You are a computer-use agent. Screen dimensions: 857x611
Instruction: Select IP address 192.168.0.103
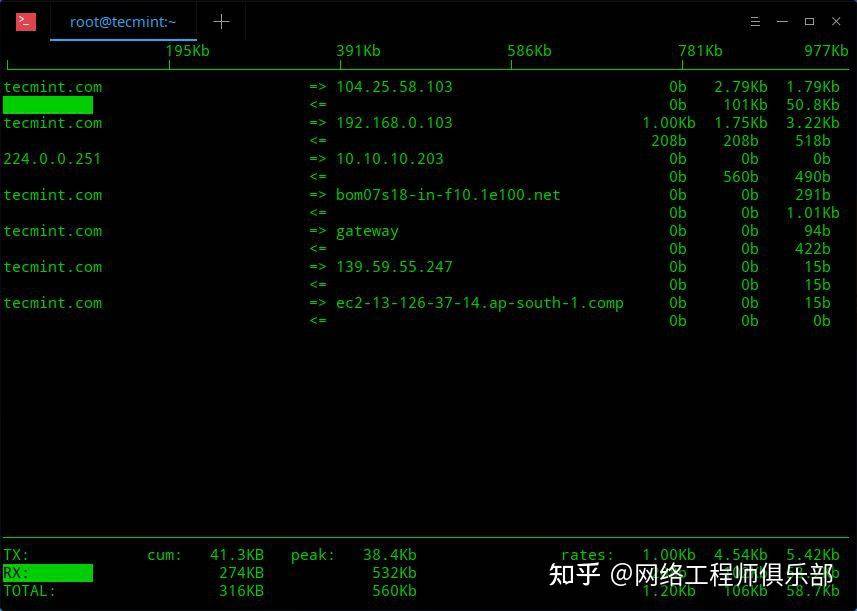click(x=394, y=123)
